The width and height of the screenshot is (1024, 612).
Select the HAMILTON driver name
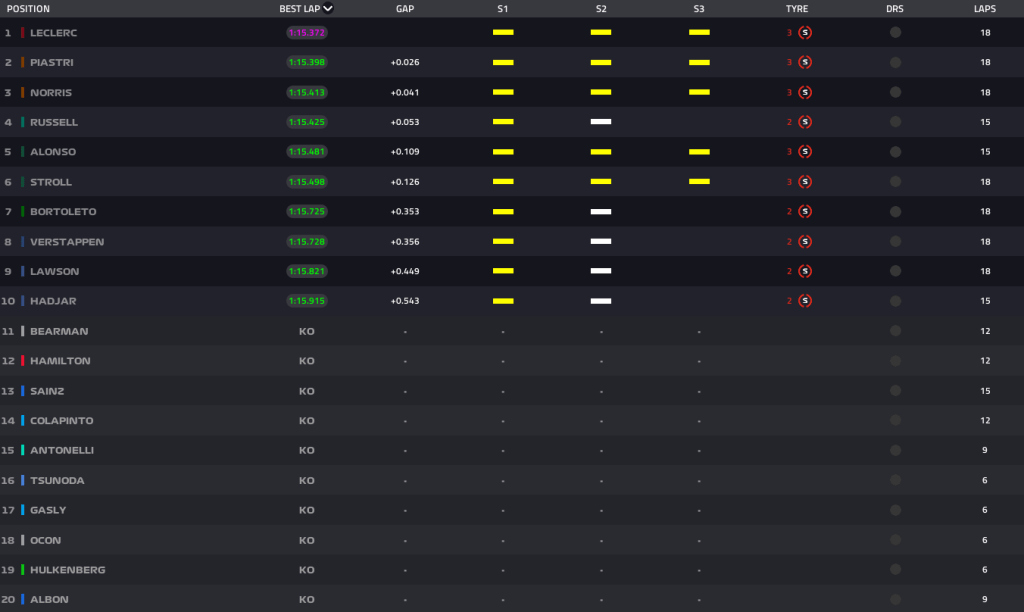(60, 361)
